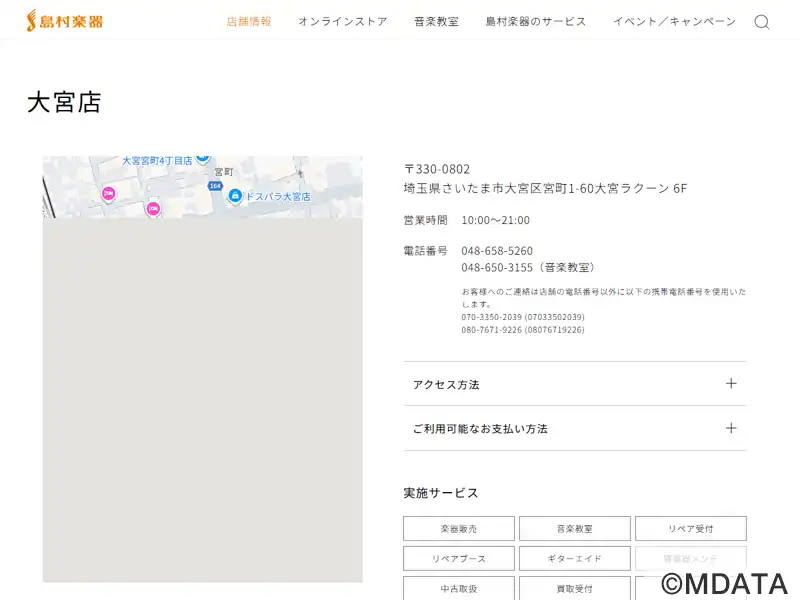Click the plus icon beside アクセス方法
Viewport: 800px width, 600px height.
coord(731,384)
